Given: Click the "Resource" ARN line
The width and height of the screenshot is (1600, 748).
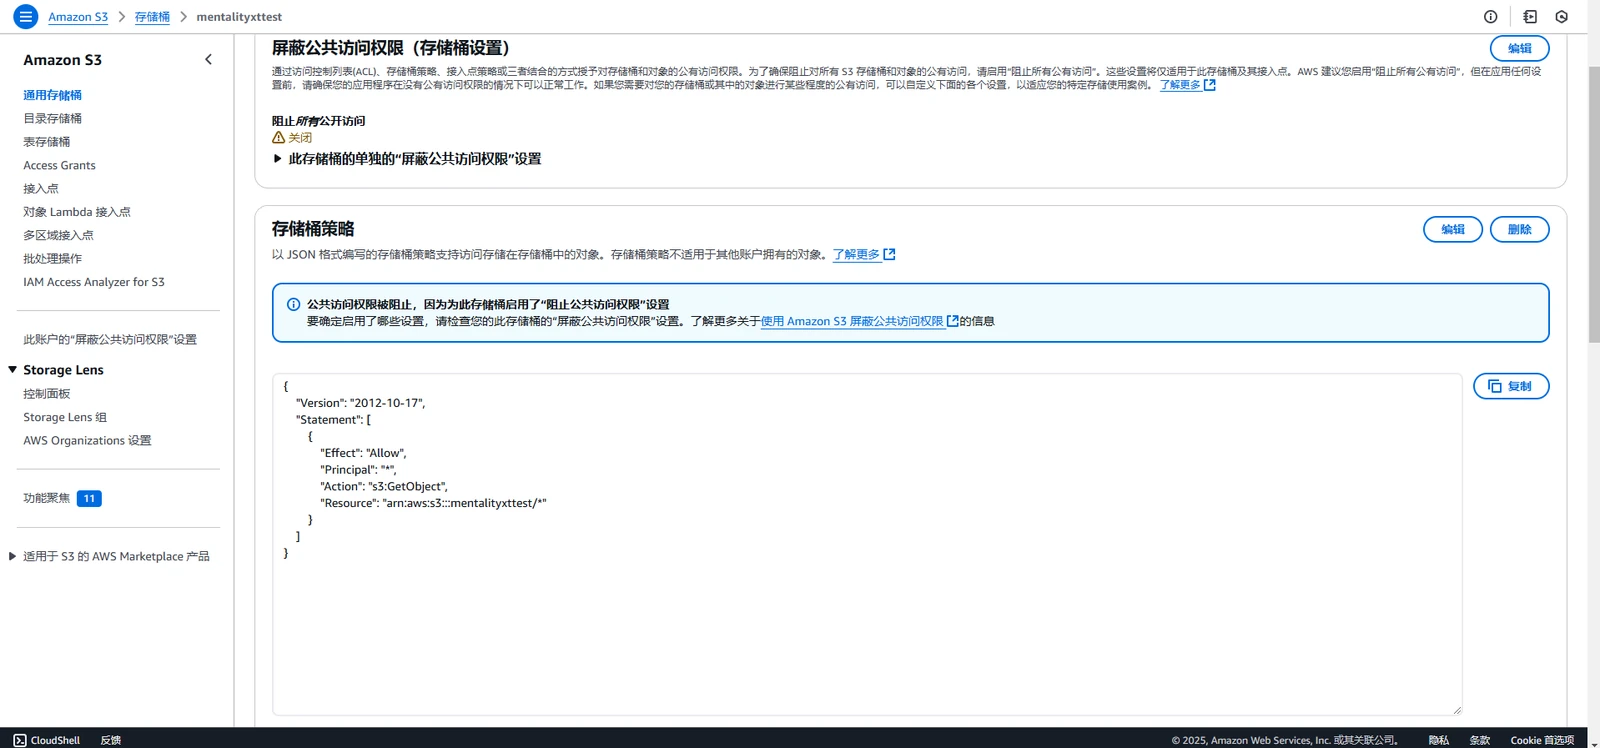Looking at the screenshot, I should 433,504.
